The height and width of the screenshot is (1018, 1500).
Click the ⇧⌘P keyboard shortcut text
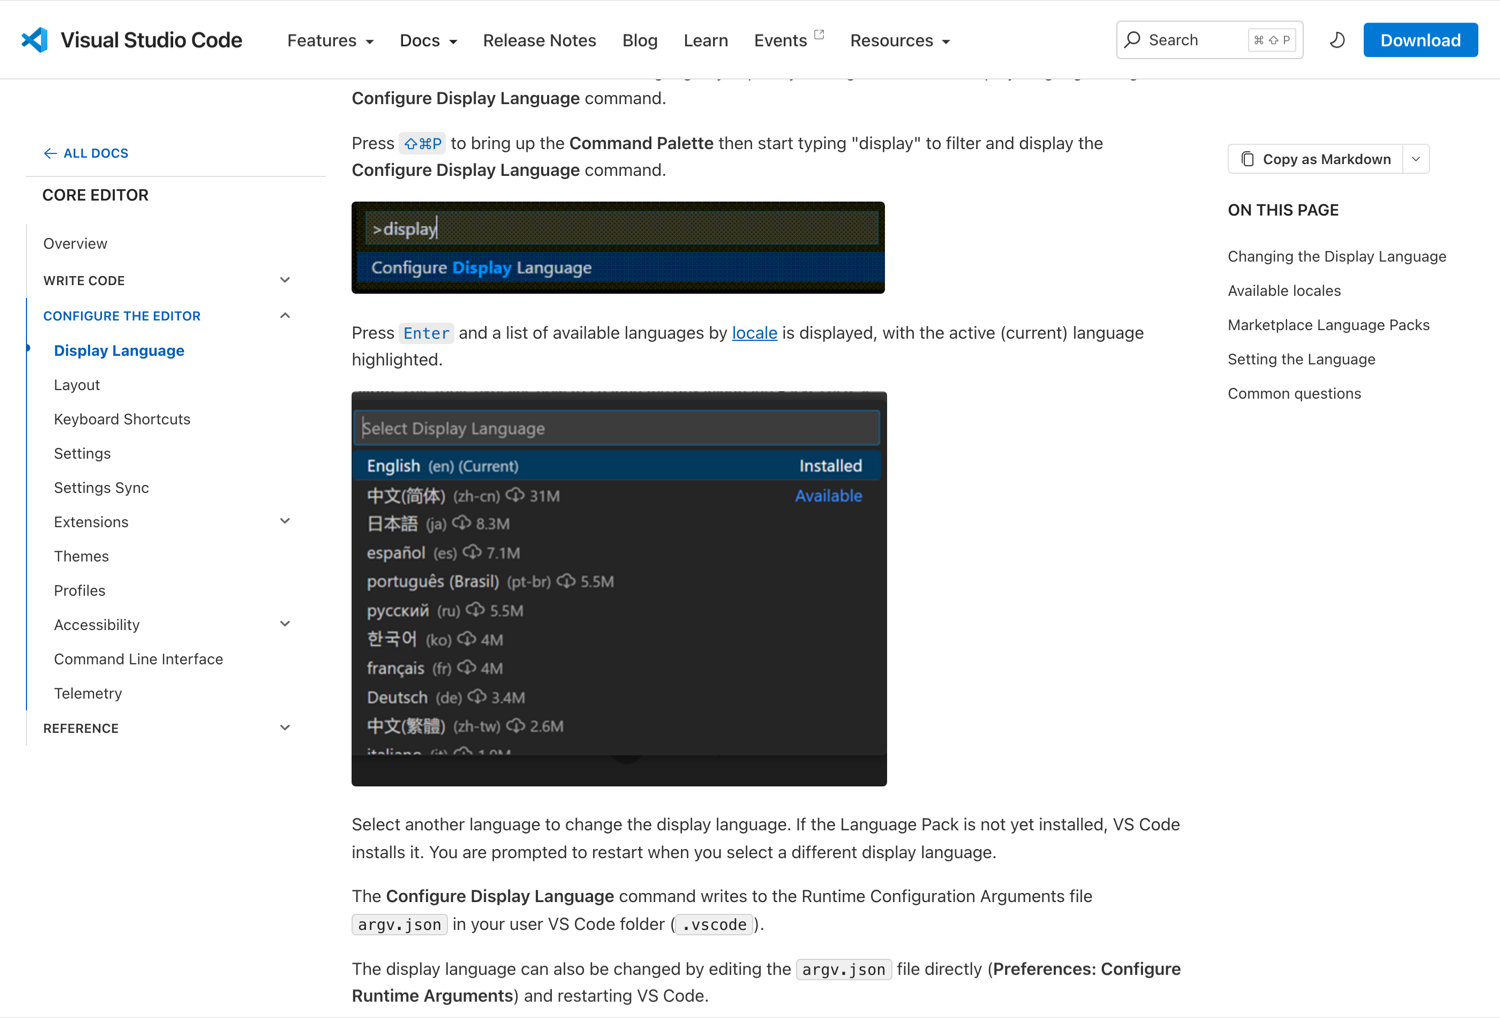click(x=423, y=144)
